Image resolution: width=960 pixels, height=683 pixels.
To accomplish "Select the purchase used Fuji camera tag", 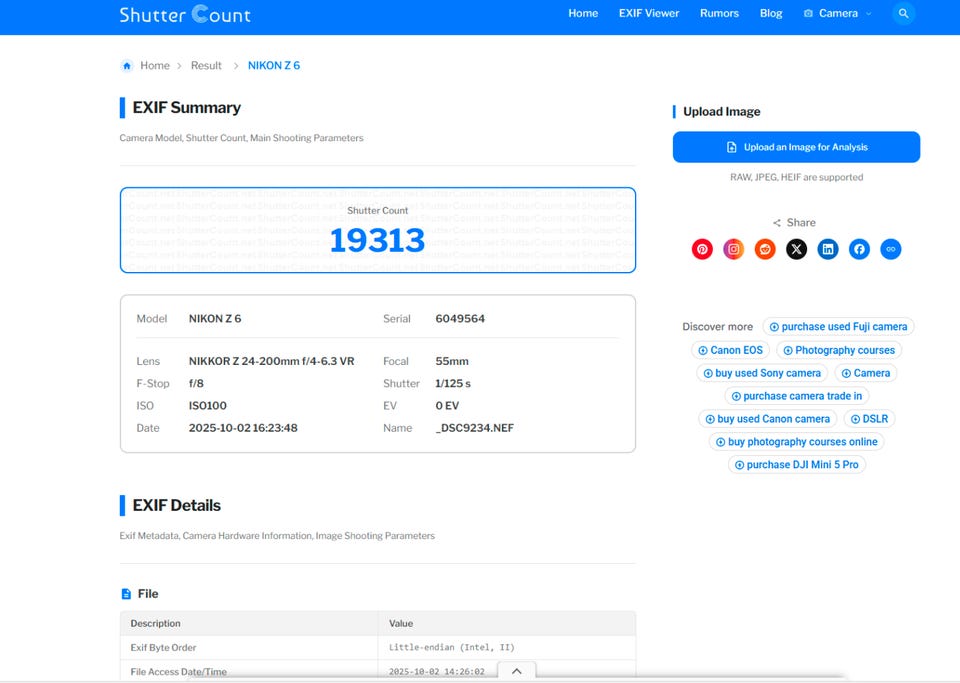I will pyautogui.click(x=838, y=327).
